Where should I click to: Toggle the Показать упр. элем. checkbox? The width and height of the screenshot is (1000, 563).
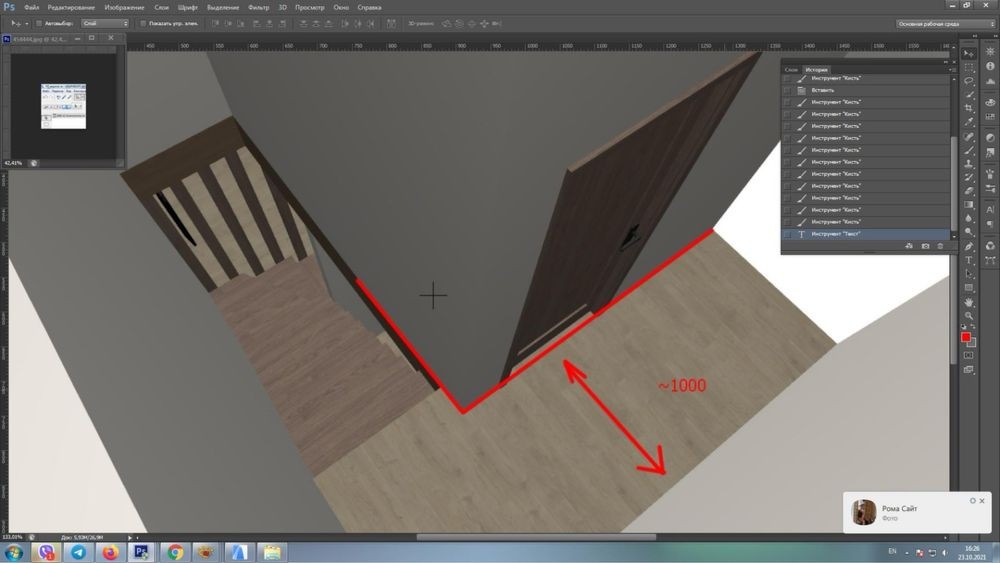(142, 22)
